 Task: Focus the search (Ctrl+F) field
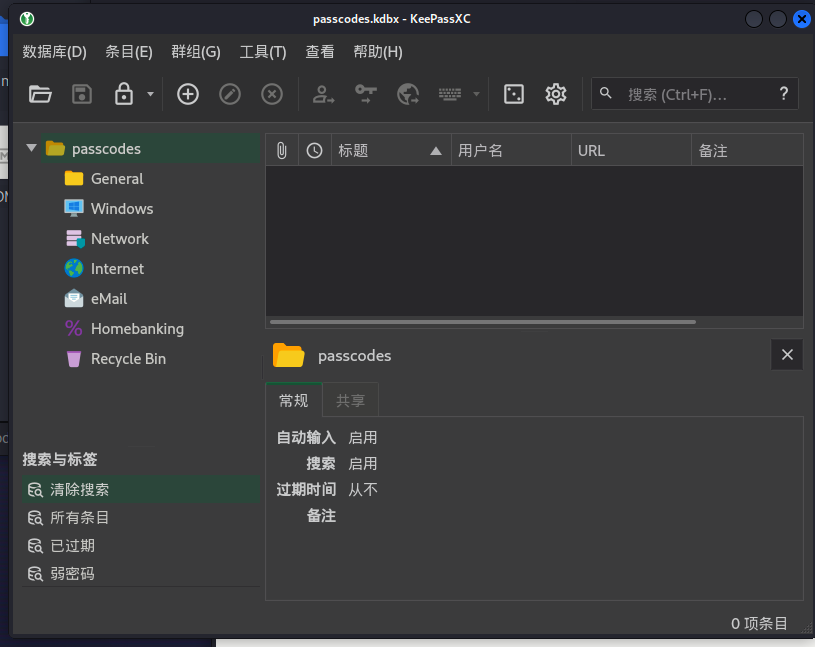695,94
